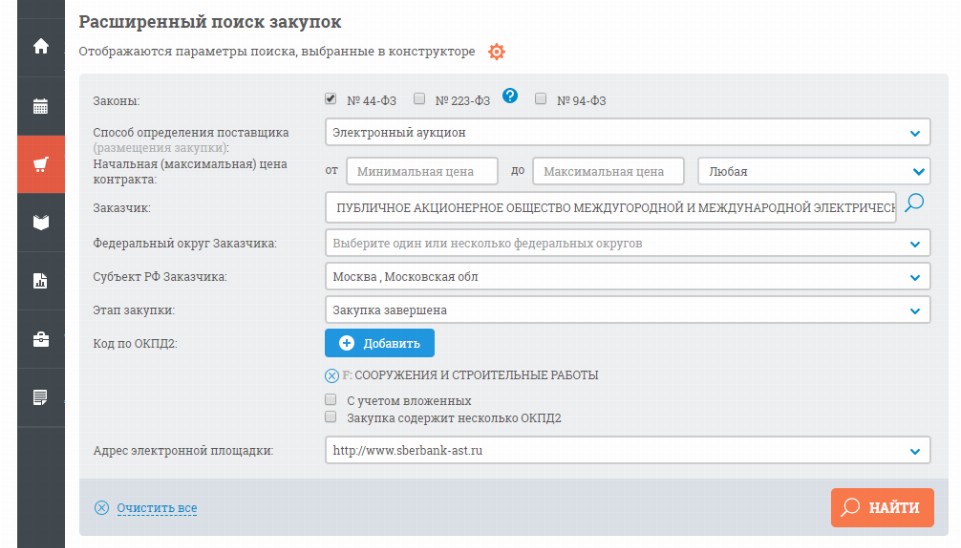Click the orange gear constructor settings icon
The height and width of the screenshot is (548, 961).
click(x=497, y=52)
